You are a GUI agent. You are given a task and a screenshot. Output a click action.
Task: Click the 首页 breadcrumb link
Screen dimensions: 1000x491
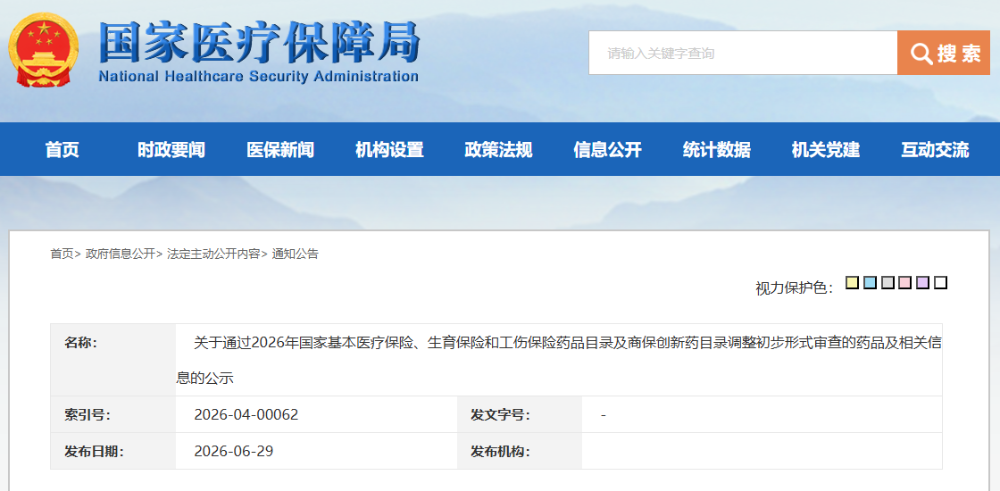[62, 254]
